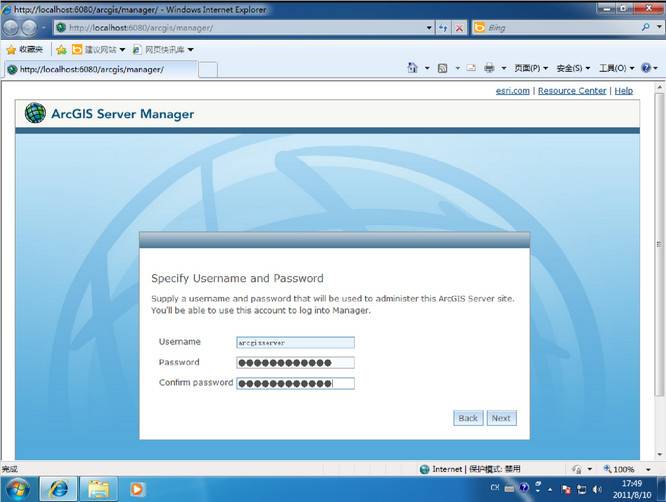Click the Confirm password input field
The height and width of the screenshot is (502, 666).
(x=295, y=384)
